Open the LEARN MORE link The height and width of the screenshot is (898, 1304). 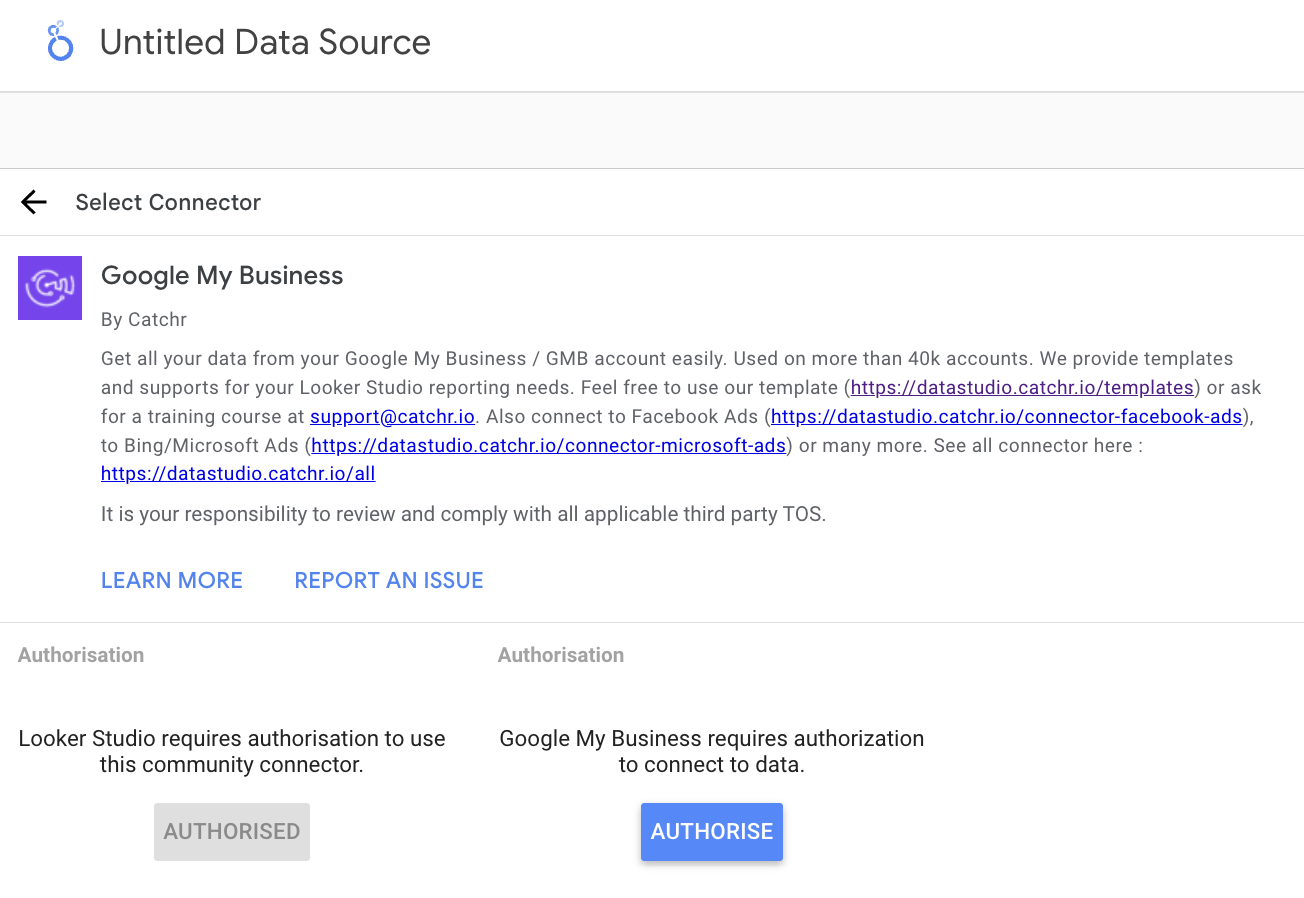171,580
